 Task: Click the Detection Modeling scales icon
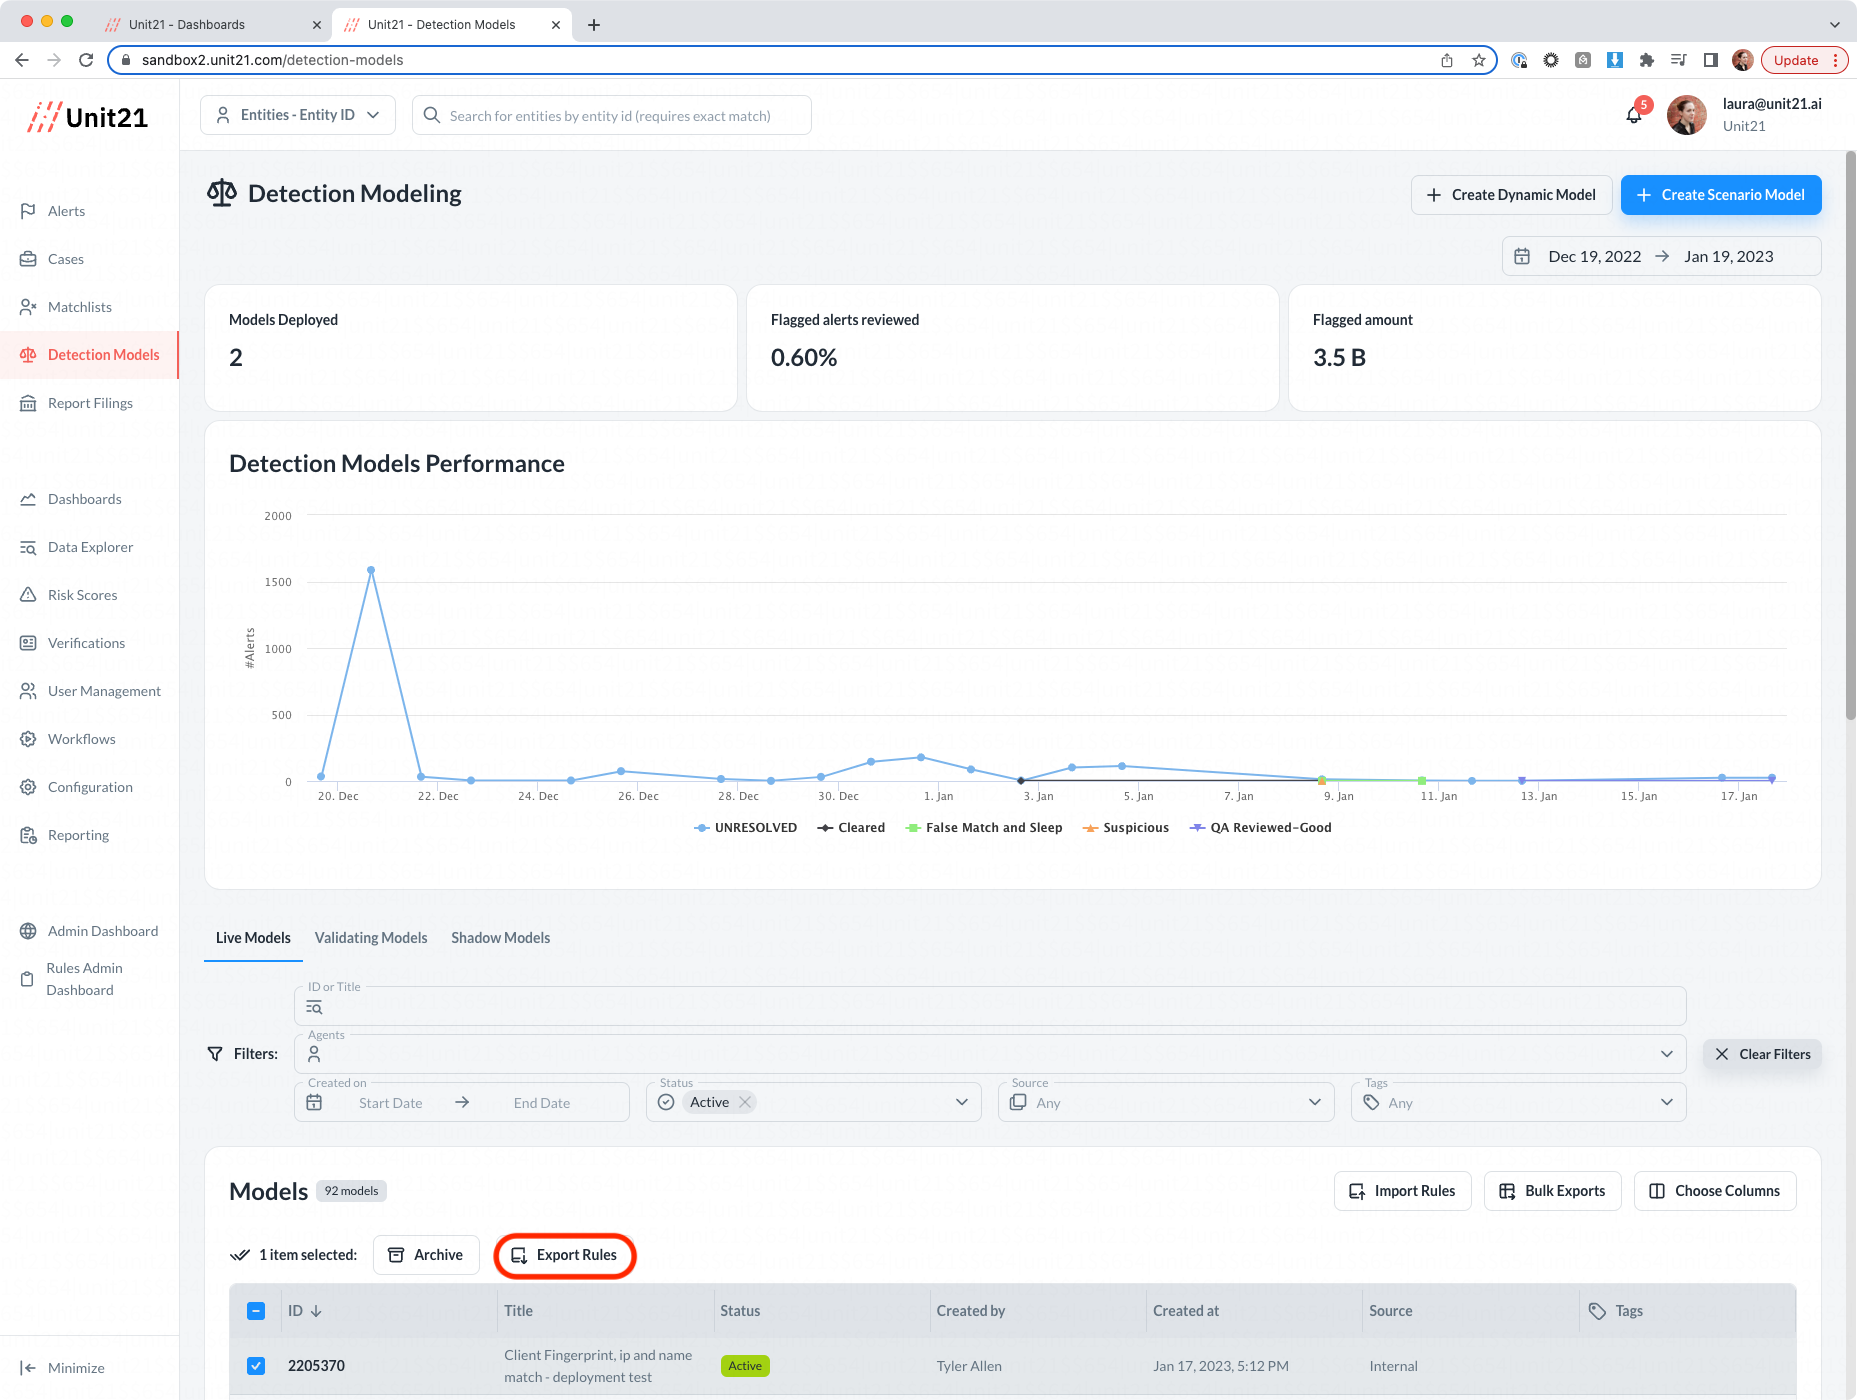[222, 193]
